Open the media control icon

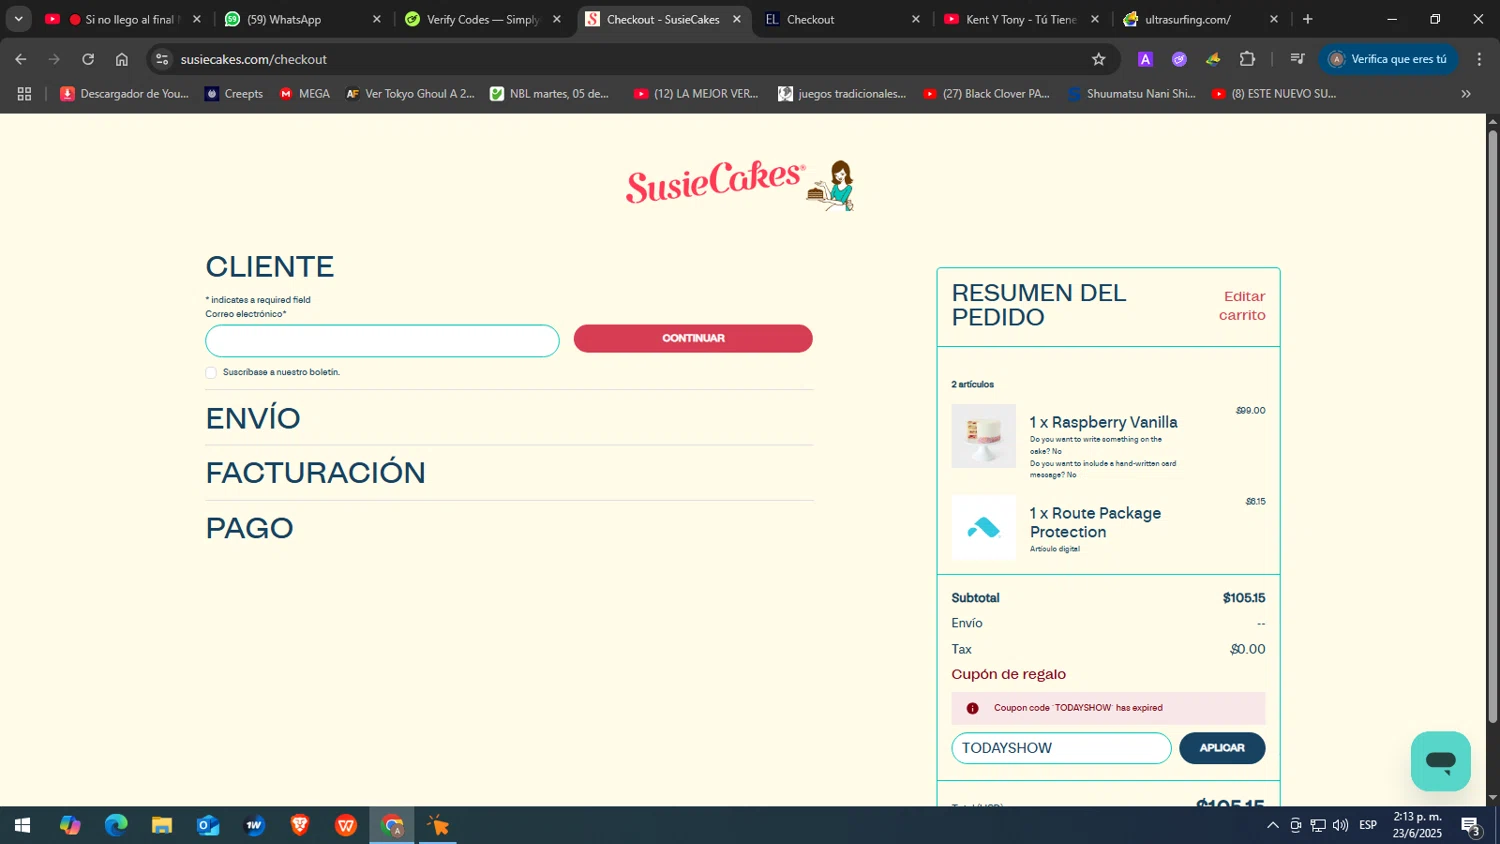click(1297, 59)
